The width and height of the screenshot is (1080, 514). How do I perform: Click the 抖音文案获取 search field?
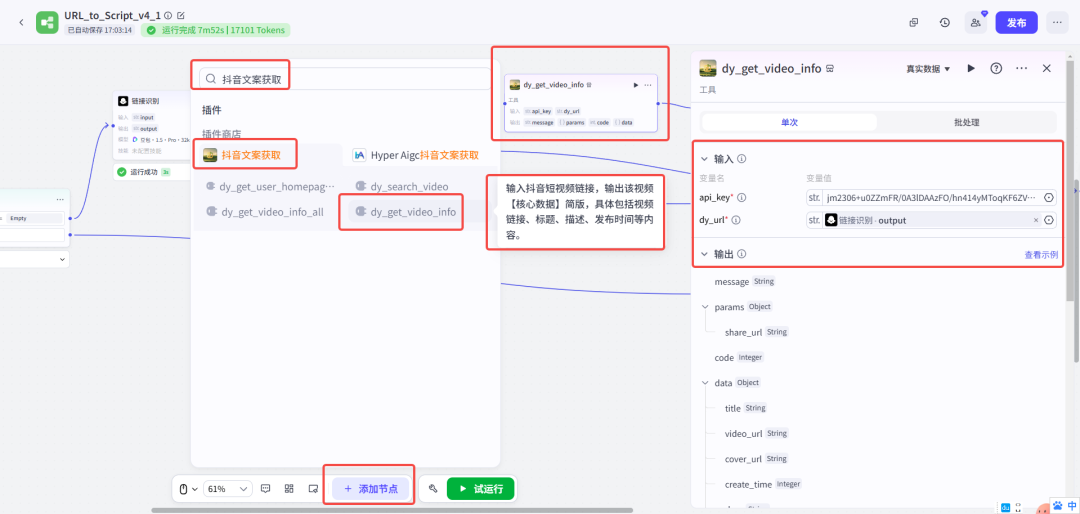(x=345, y=79)
